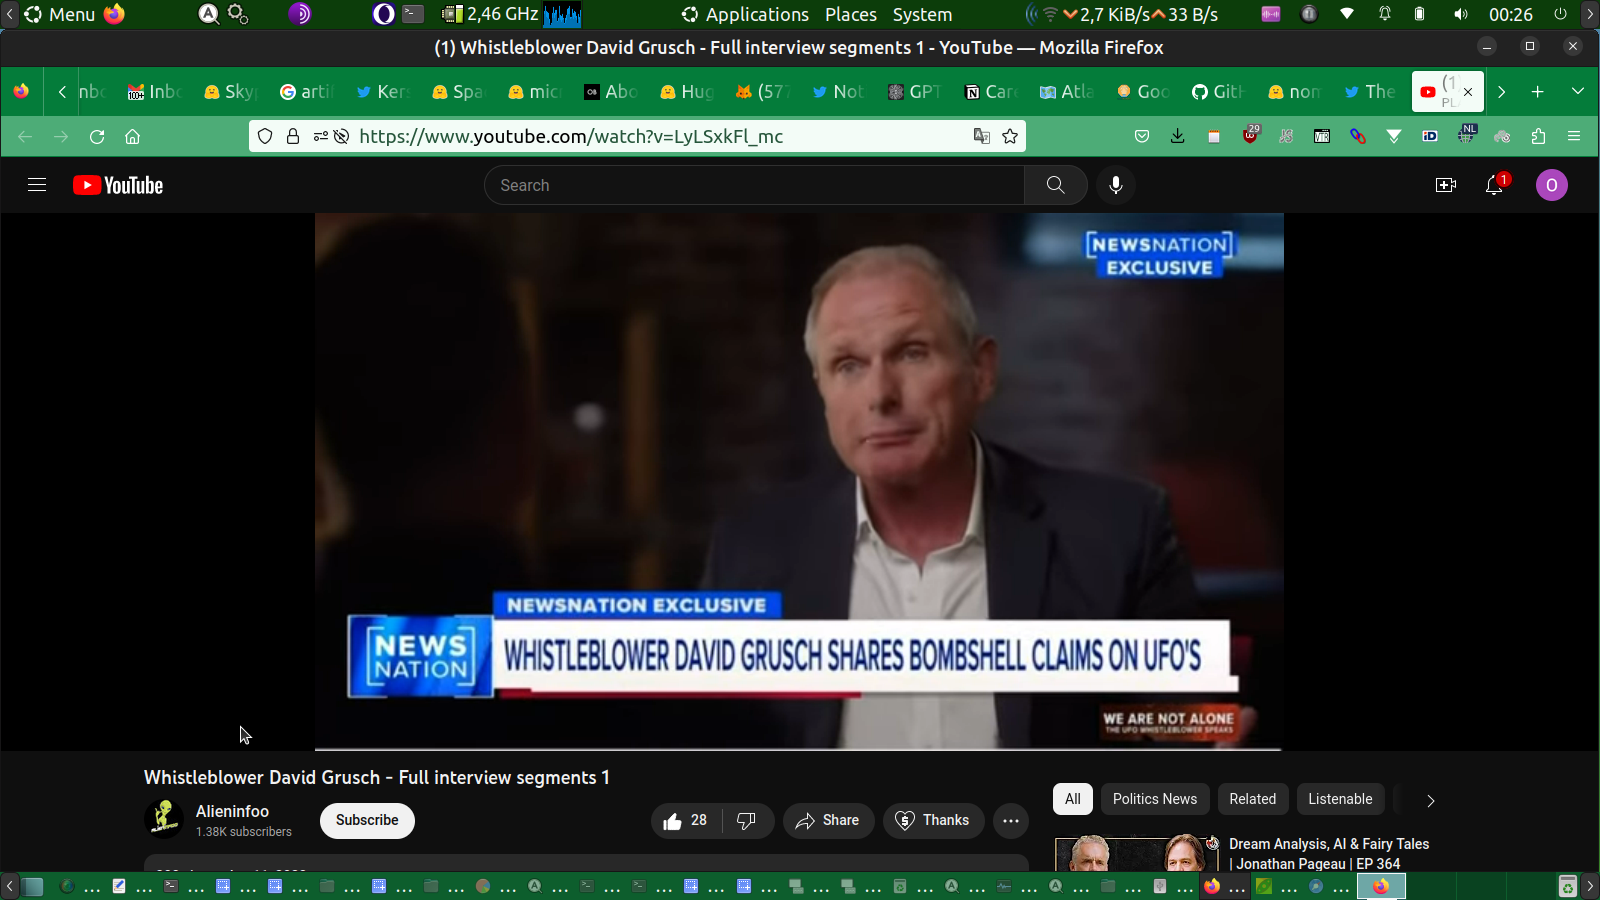
Task: Open the site security padlock info
Action: 293,137
